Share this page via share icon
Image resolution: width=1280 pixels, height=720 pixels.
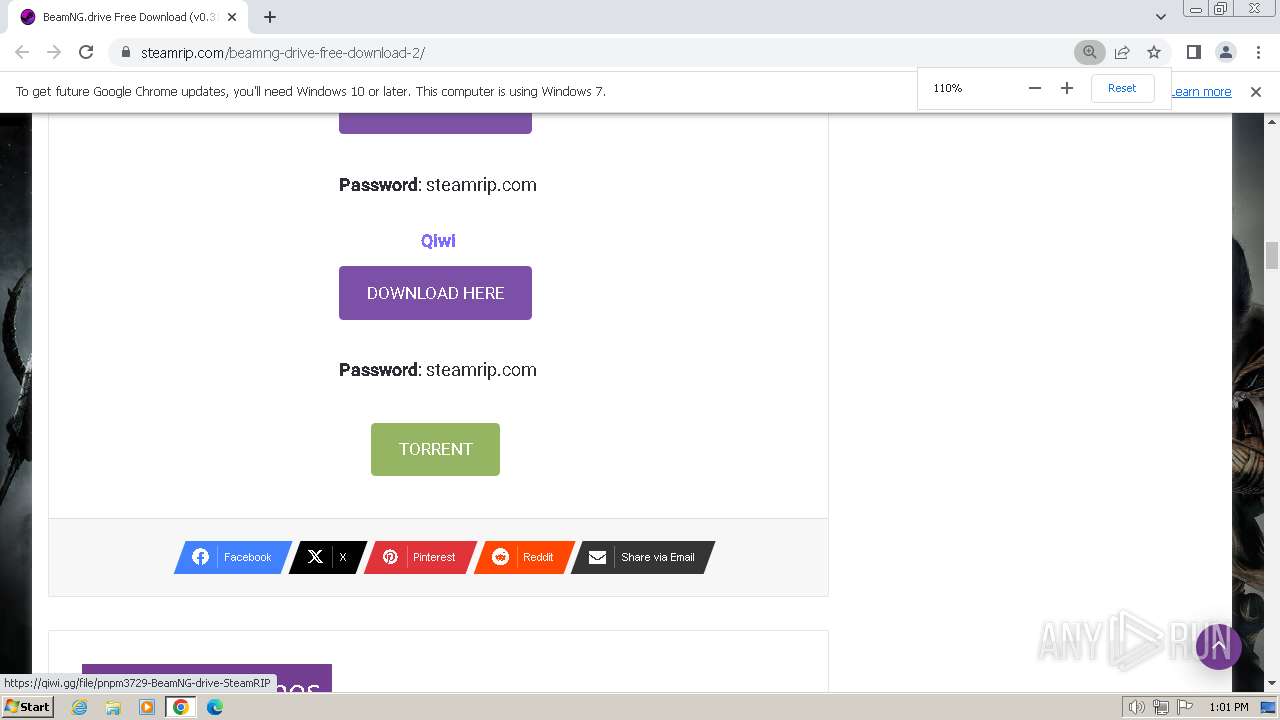pos(1122,52)
